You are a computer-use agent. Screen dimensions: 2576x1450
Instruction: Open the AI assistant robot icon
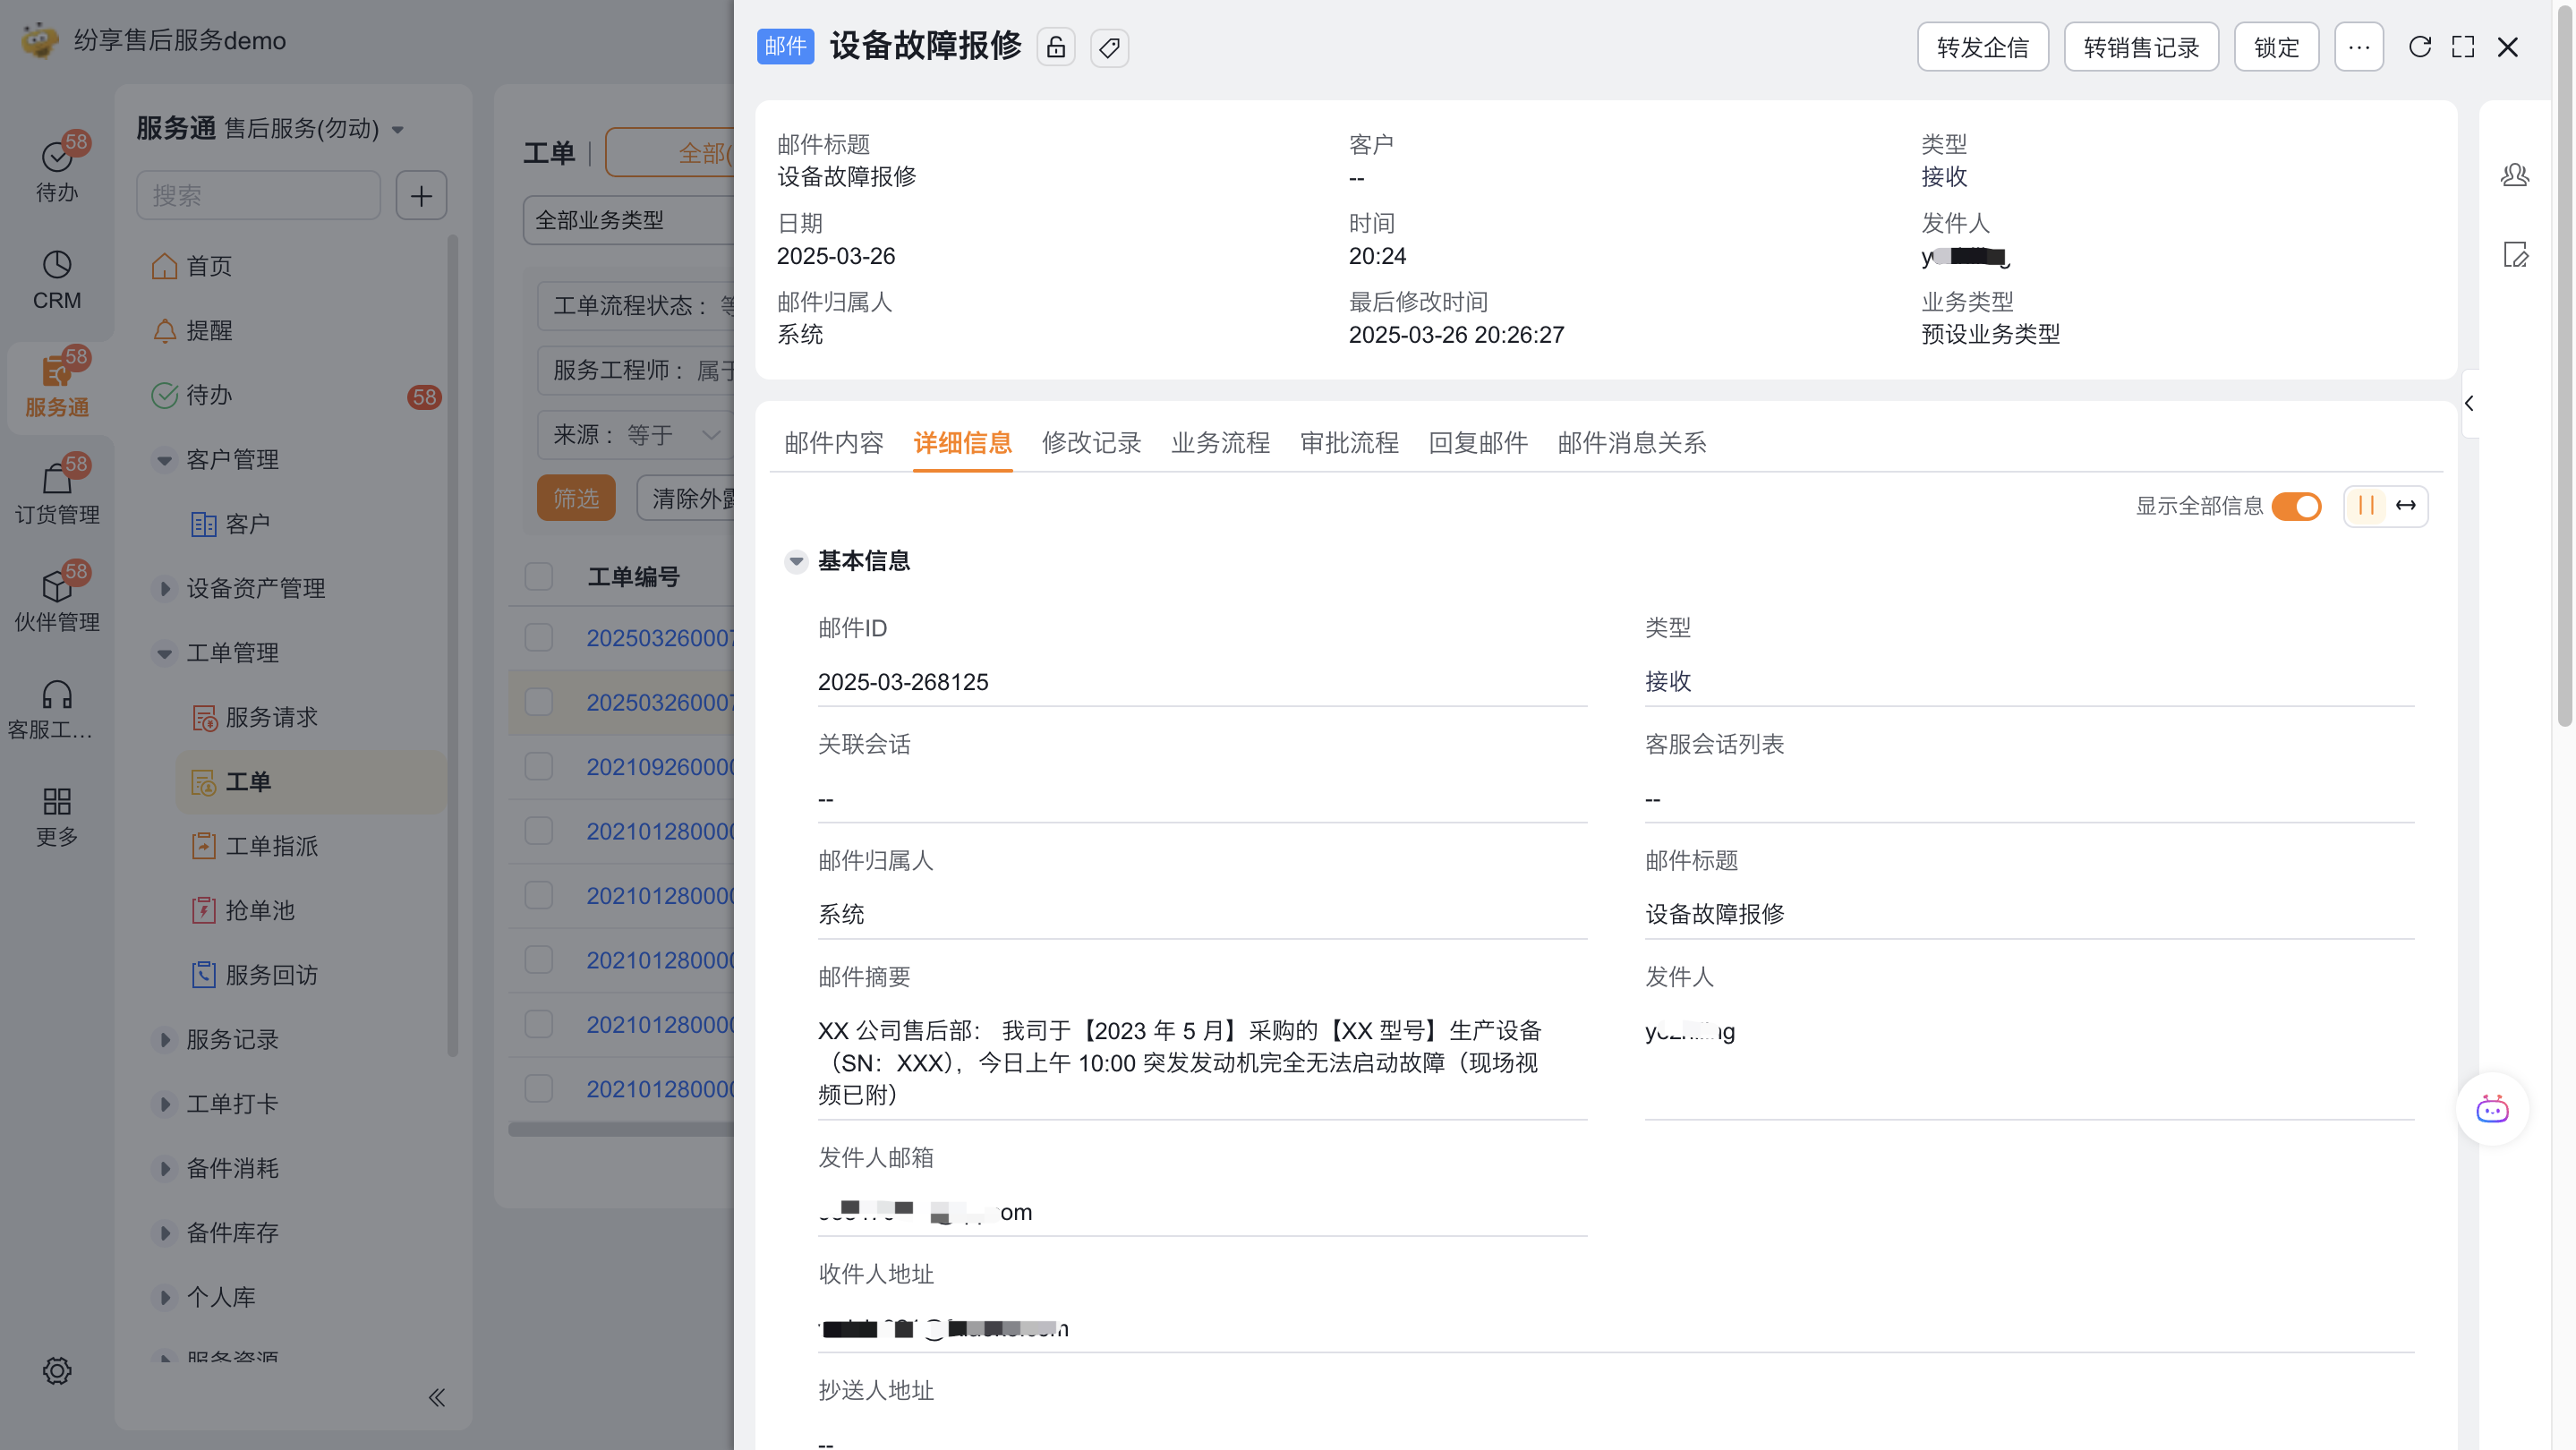[x=2491, y=1109]
